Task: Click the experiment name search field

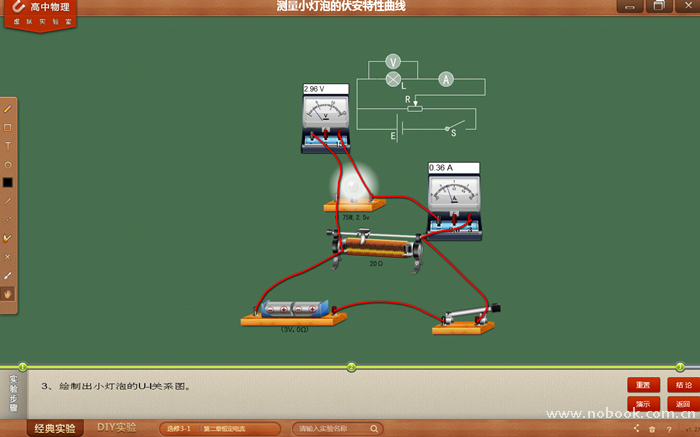Action: (337, 428)
